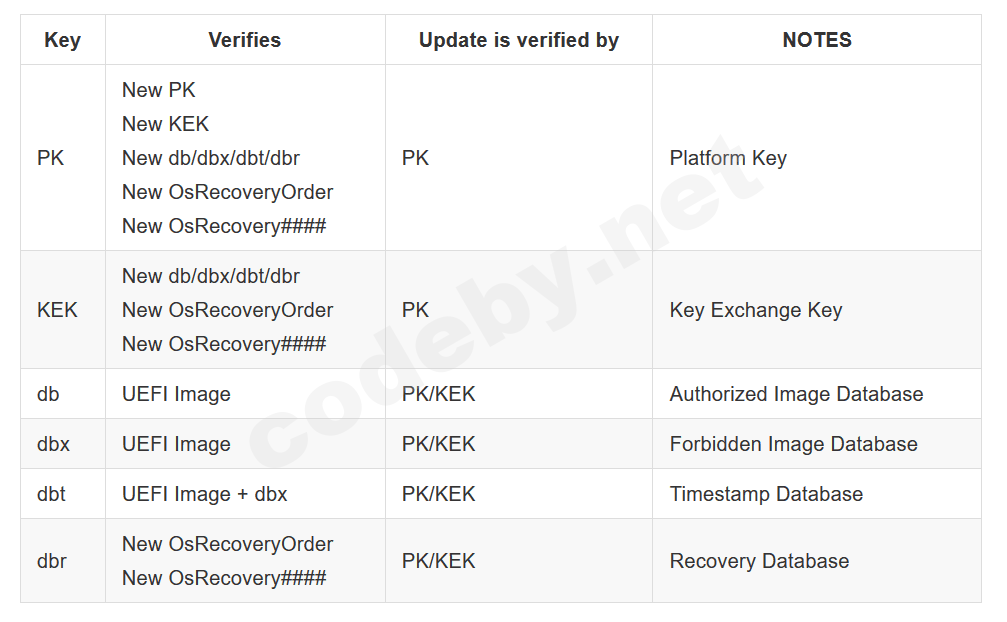1007x622 pixels.
Task: Select the "UEFI Image + dbx" cell
Action: click(x=205, y=494)
